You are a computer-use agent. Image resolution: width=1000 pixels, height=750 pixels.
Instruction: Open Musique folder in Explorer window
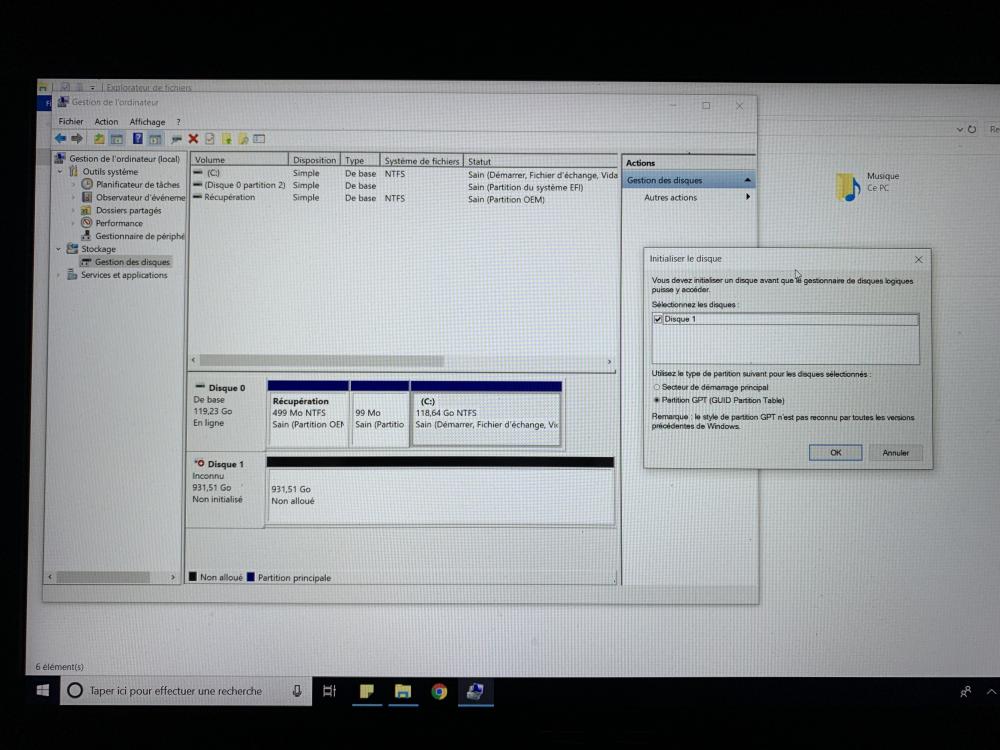867,184
